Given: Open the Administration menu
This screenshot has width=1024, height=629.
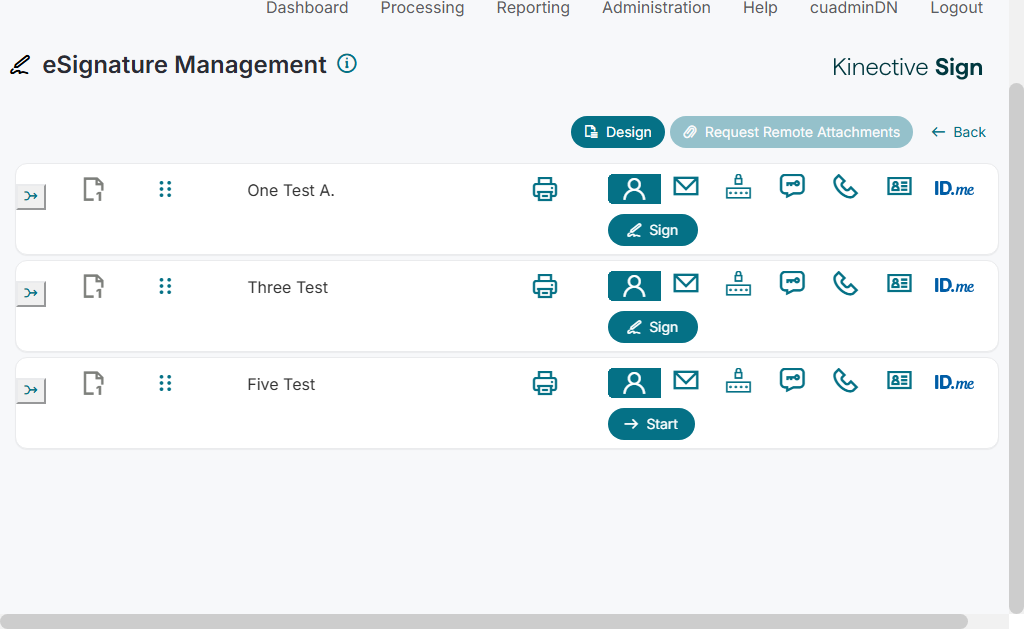Looking at the screenshot, I should tap(656, 8).
